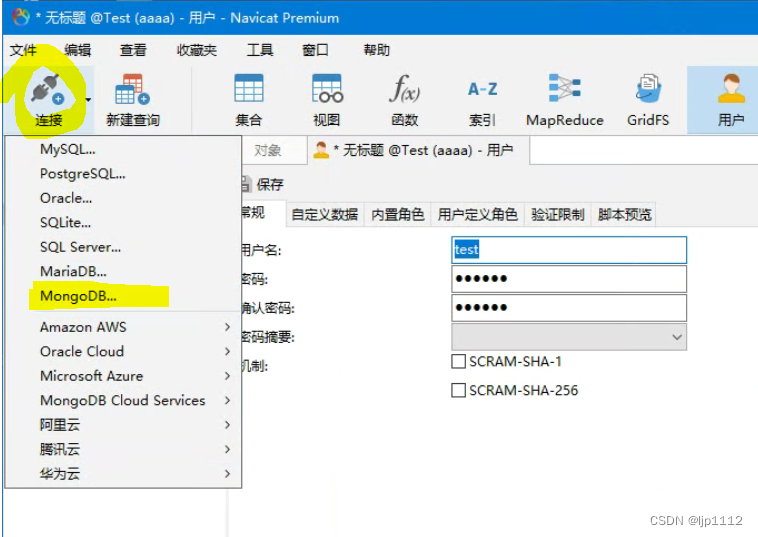
Task: Switch to the 自定义数据 tab
Action: [x=324, y=214]
